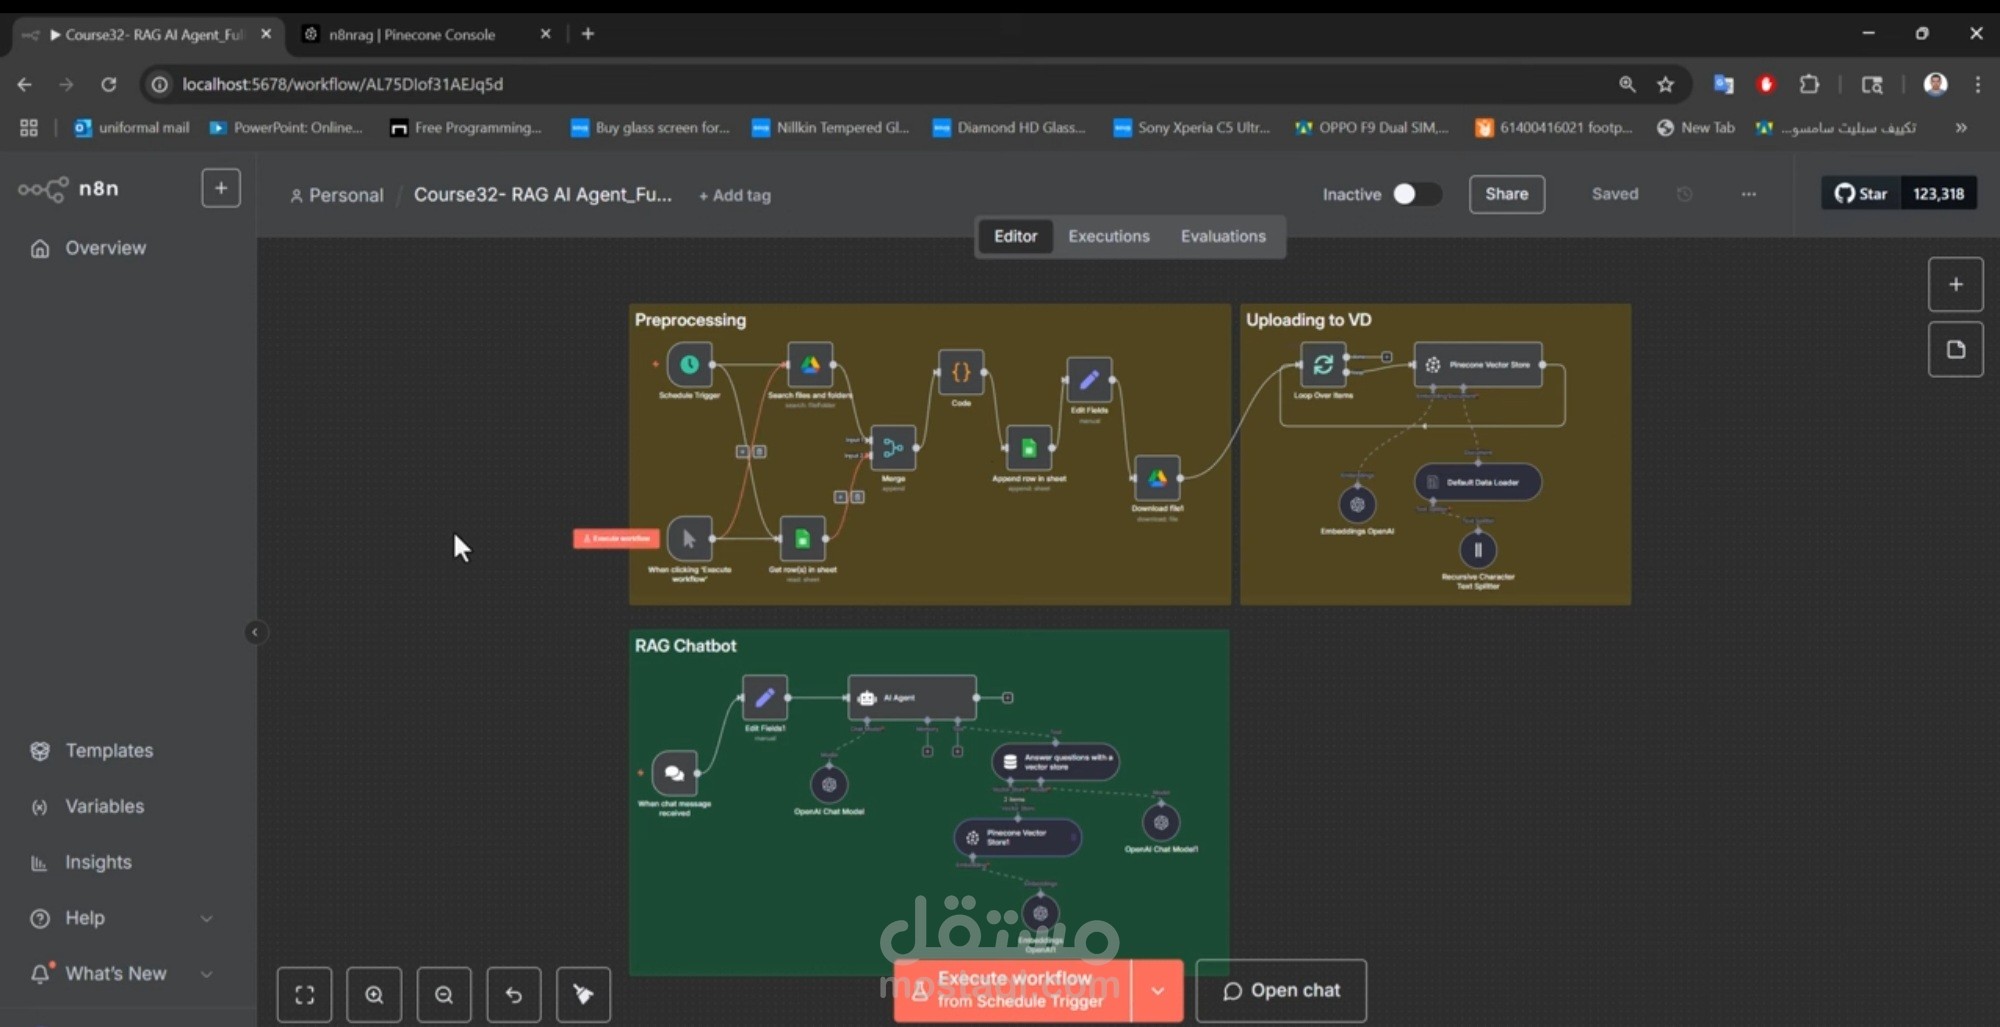2000x1027 pixels.
Task: Open the Code node
Action: (961, 372)
